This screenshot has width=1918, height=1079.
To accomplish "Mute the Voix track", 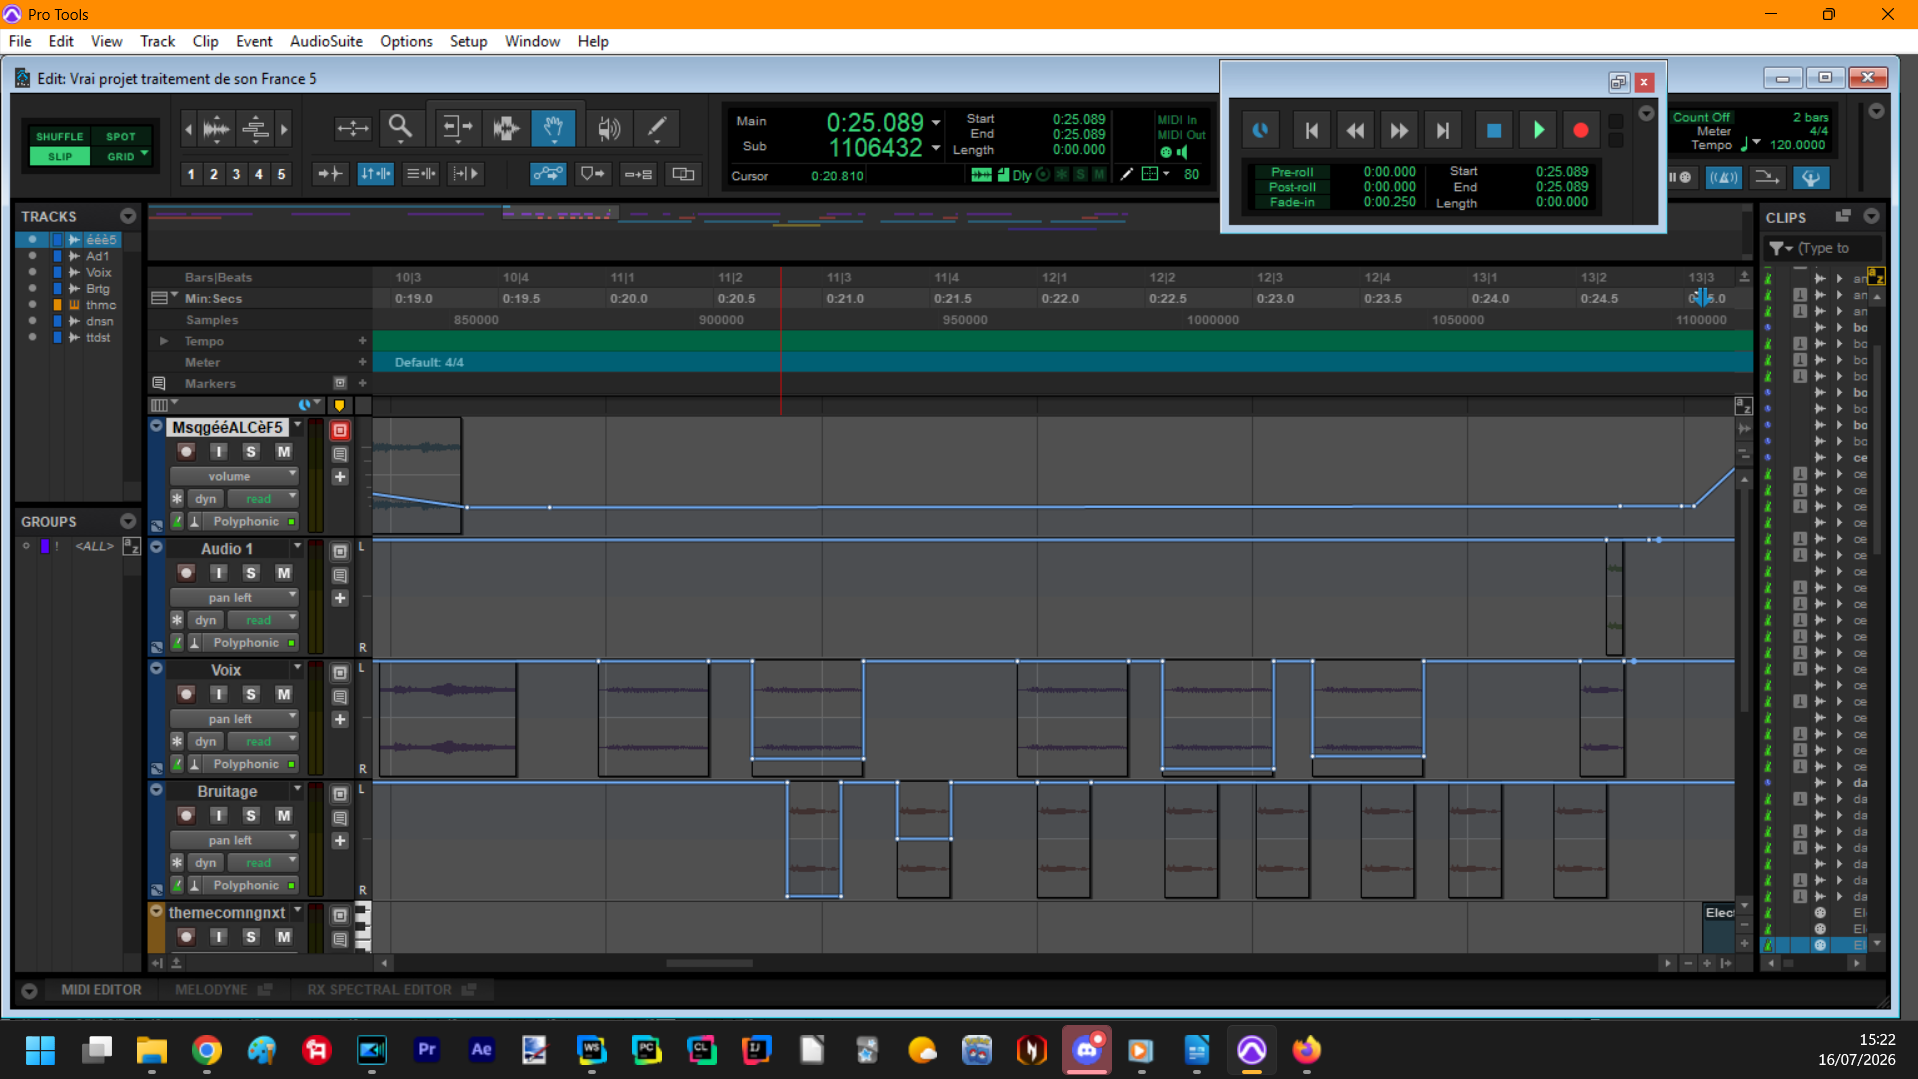I will coord(284,694).
